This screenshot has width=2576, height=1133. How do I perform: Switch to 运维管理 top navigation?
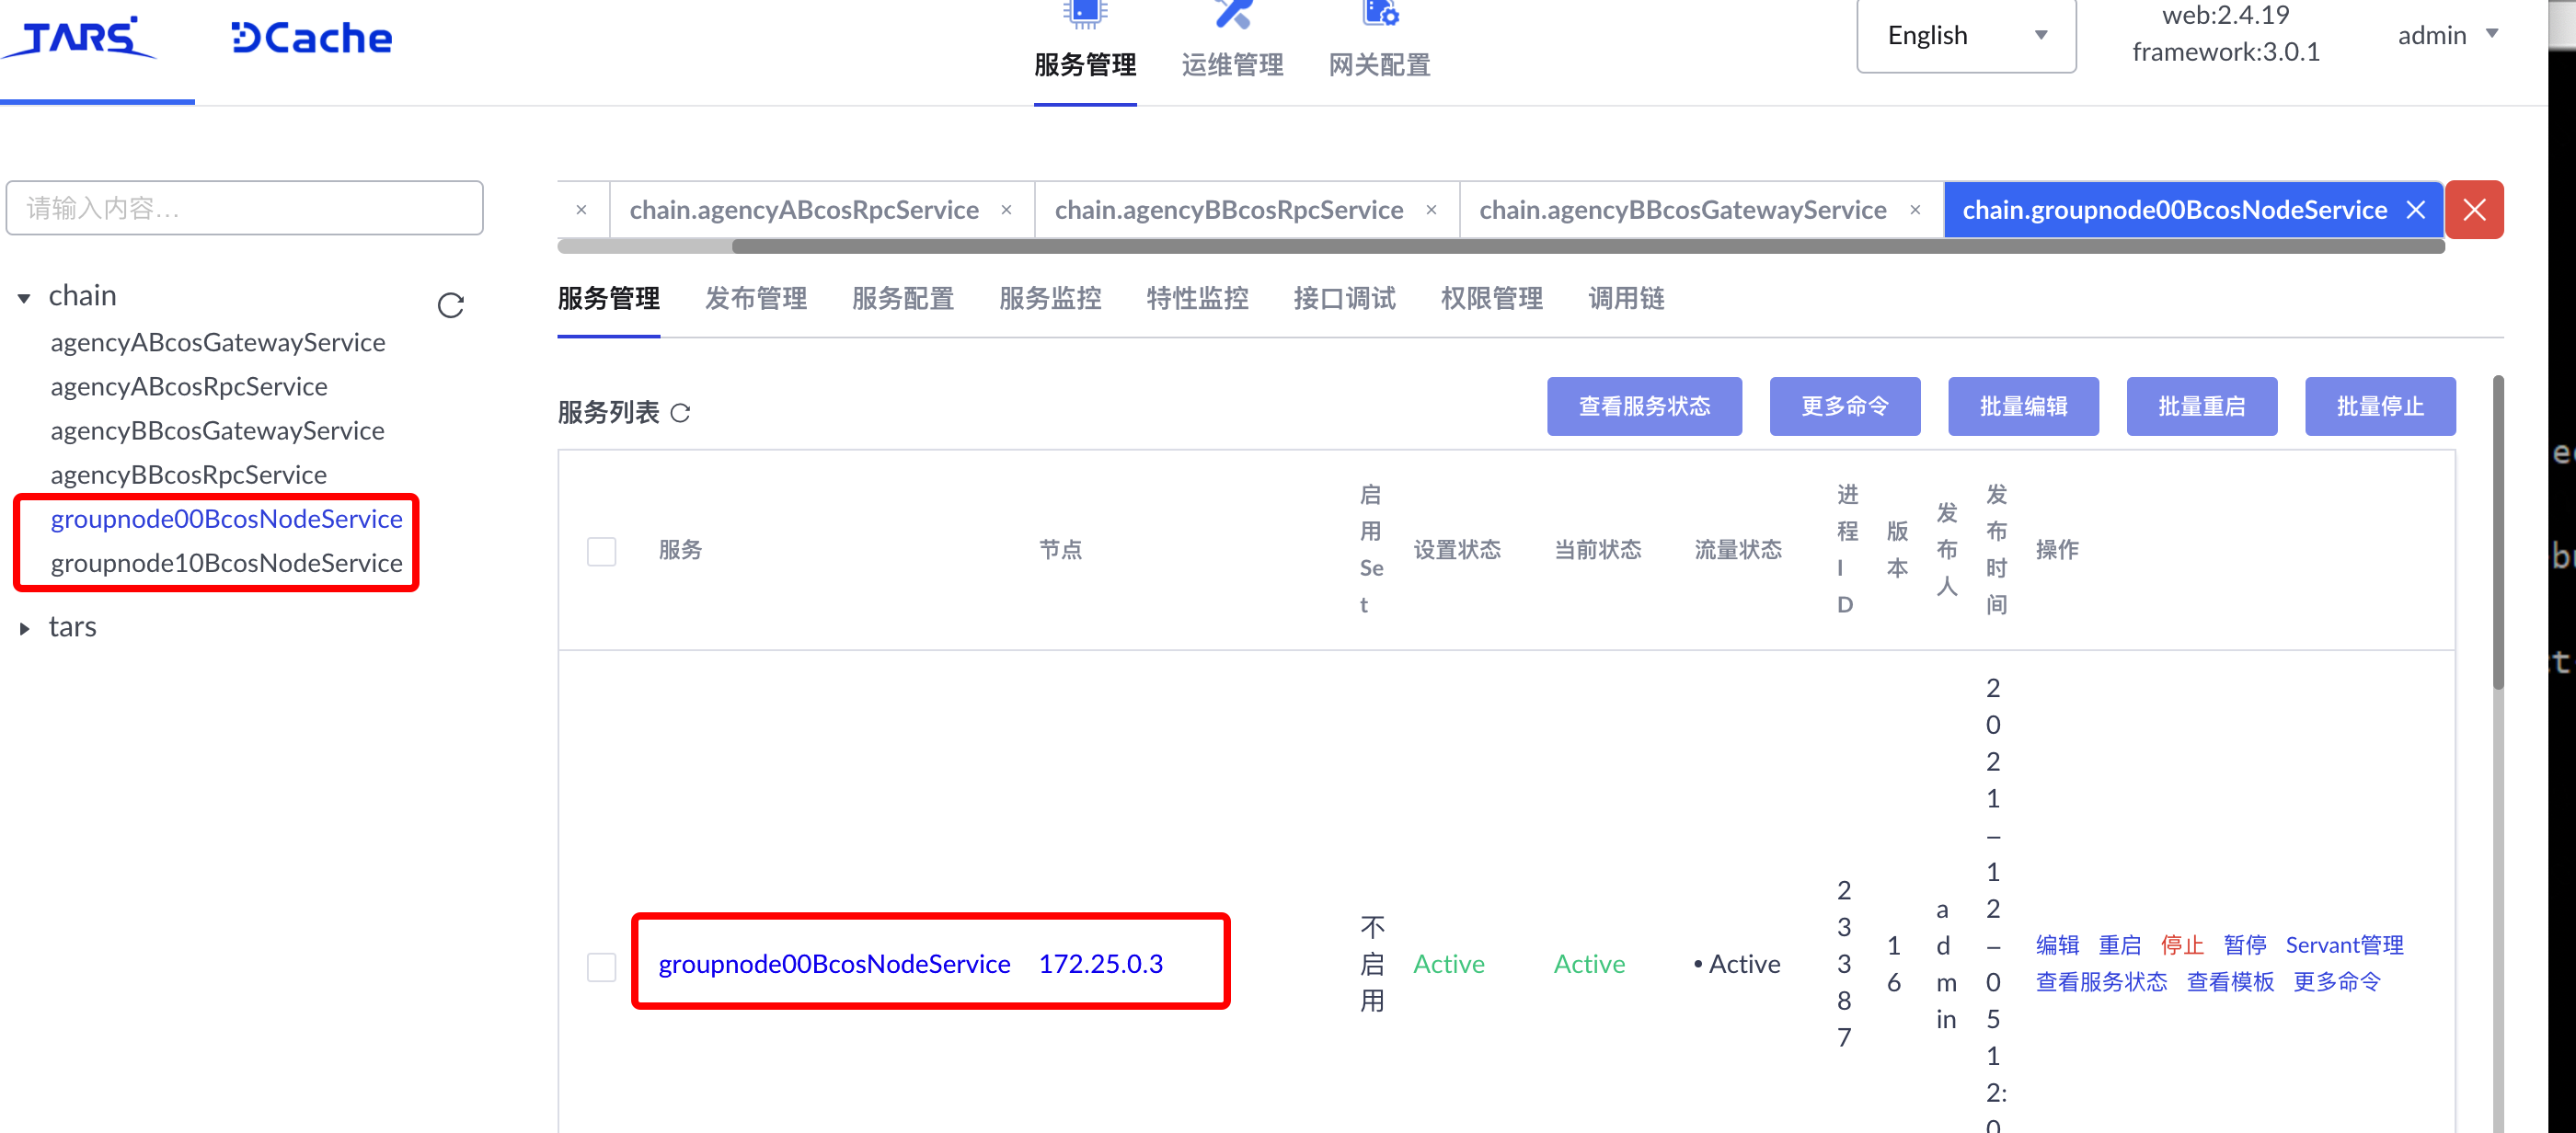coord(1233,65)
